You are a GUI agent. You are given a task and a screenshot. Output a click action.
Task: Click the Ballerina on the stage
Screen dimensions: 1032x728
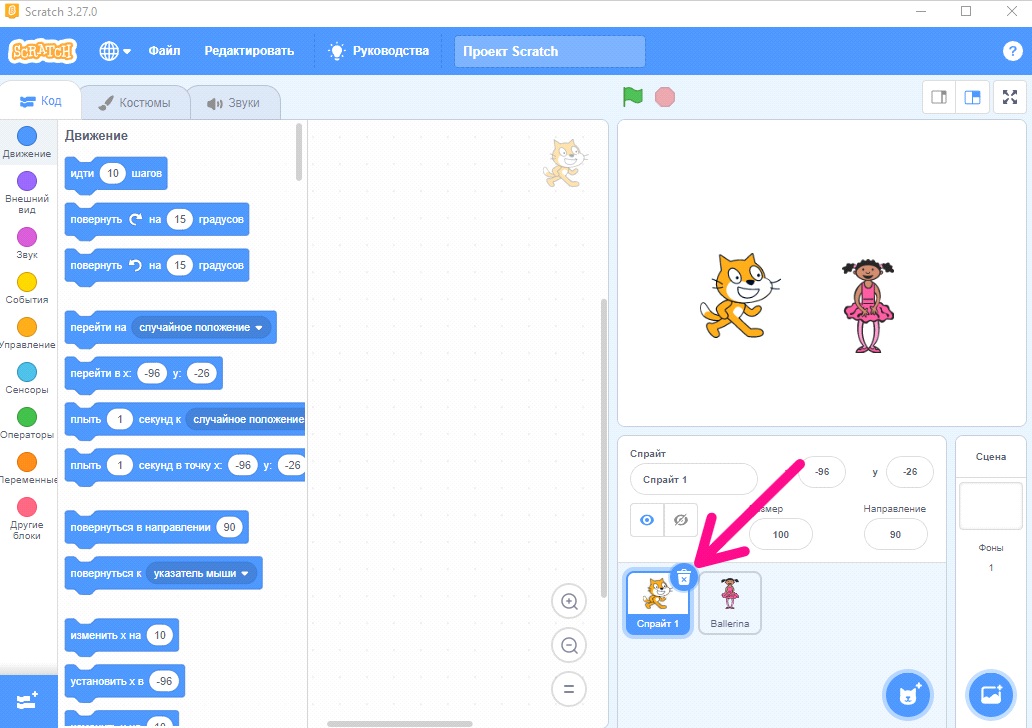[x=868, y=305]
